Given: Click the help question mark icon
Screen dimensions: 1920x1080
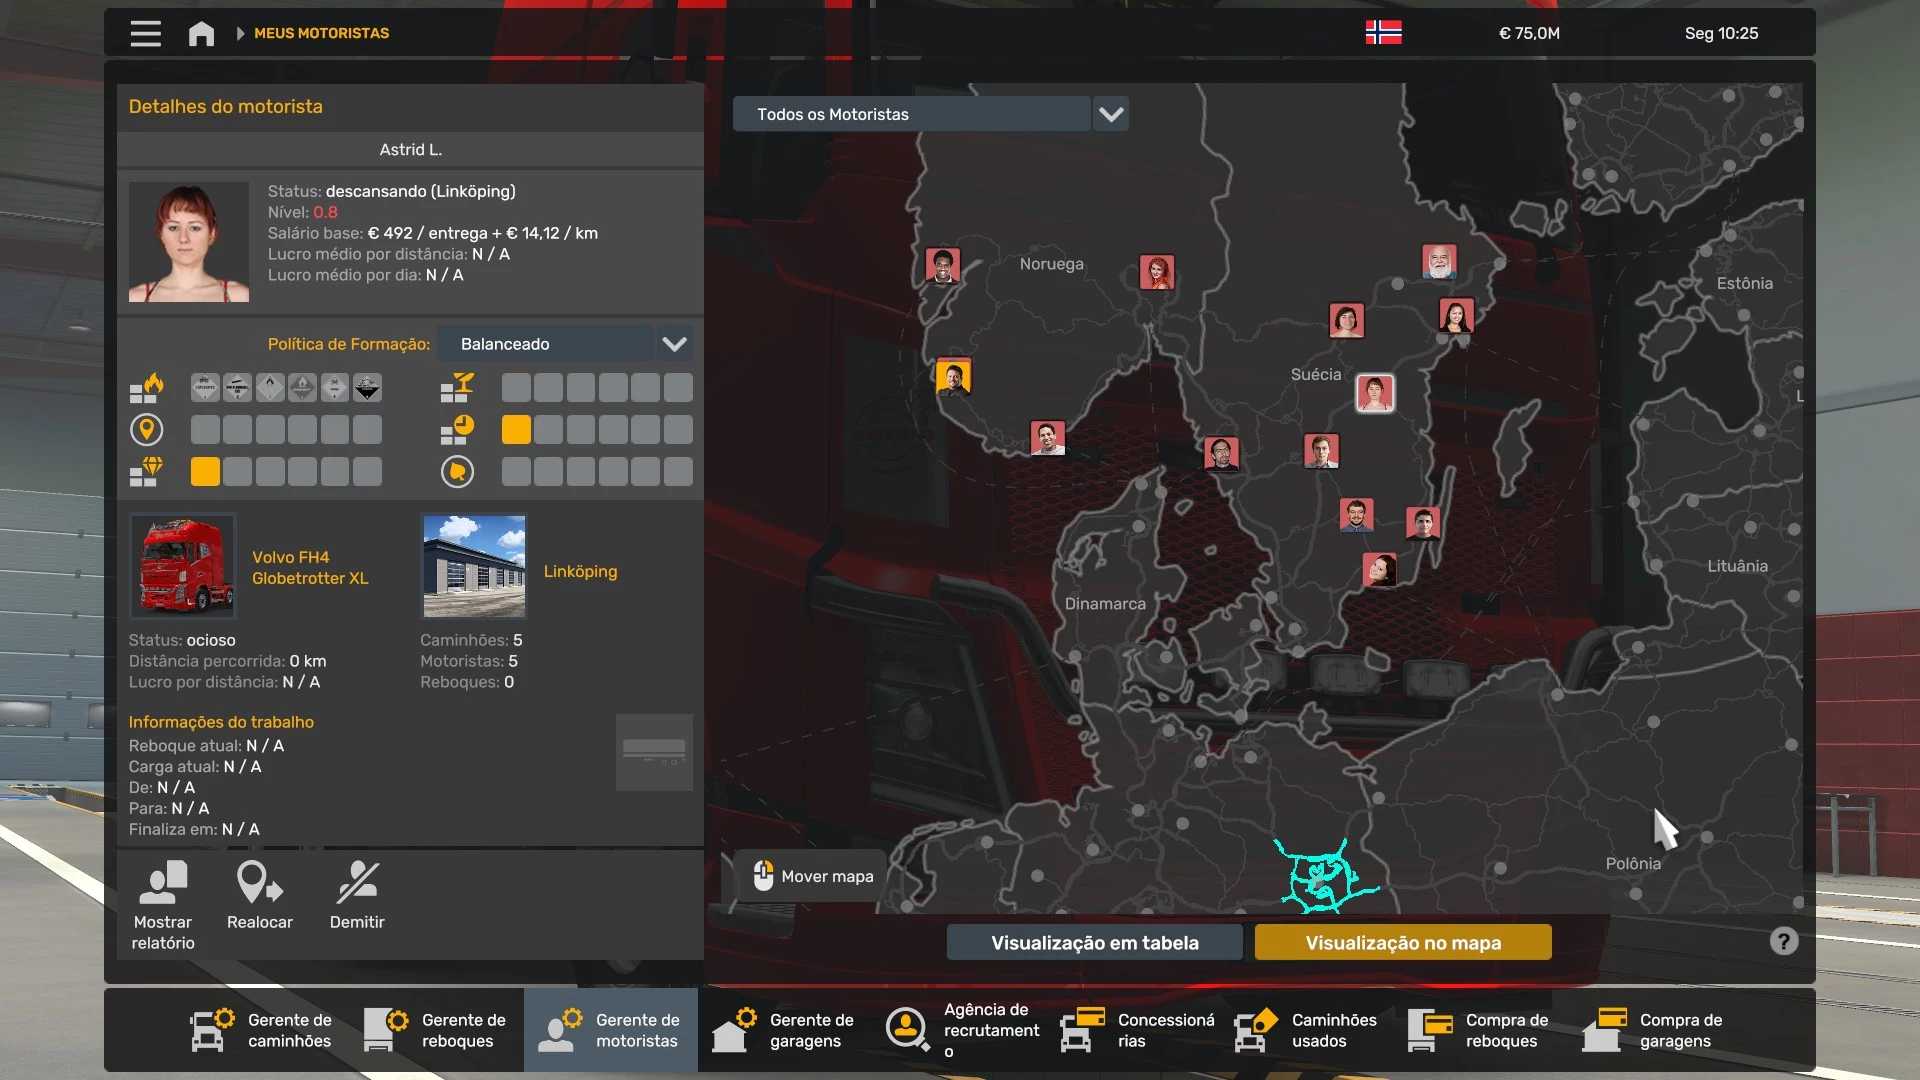Looking at the screenshot, I should pos(1783,941).
